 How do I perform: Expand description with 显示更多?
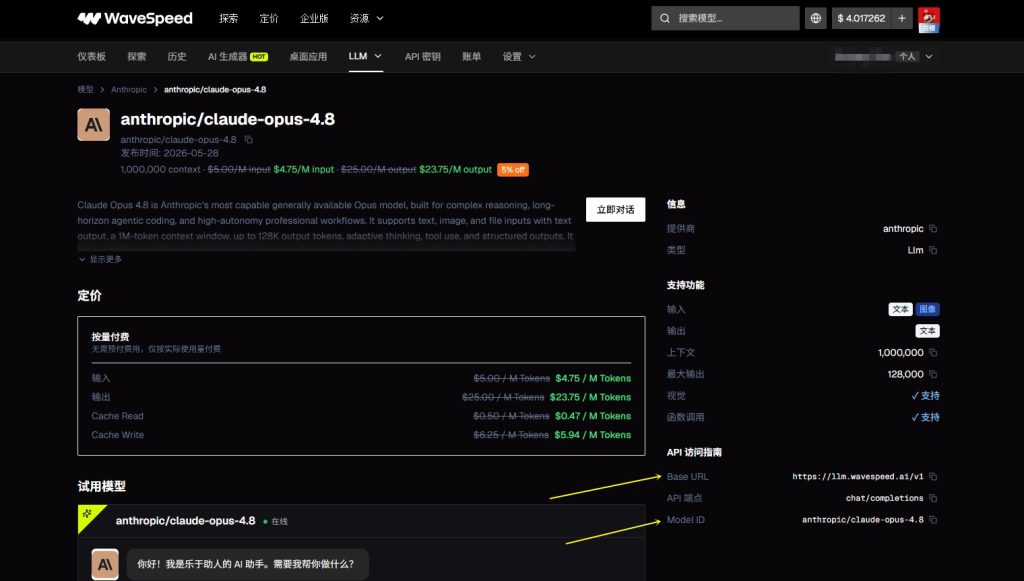[100, 259]
